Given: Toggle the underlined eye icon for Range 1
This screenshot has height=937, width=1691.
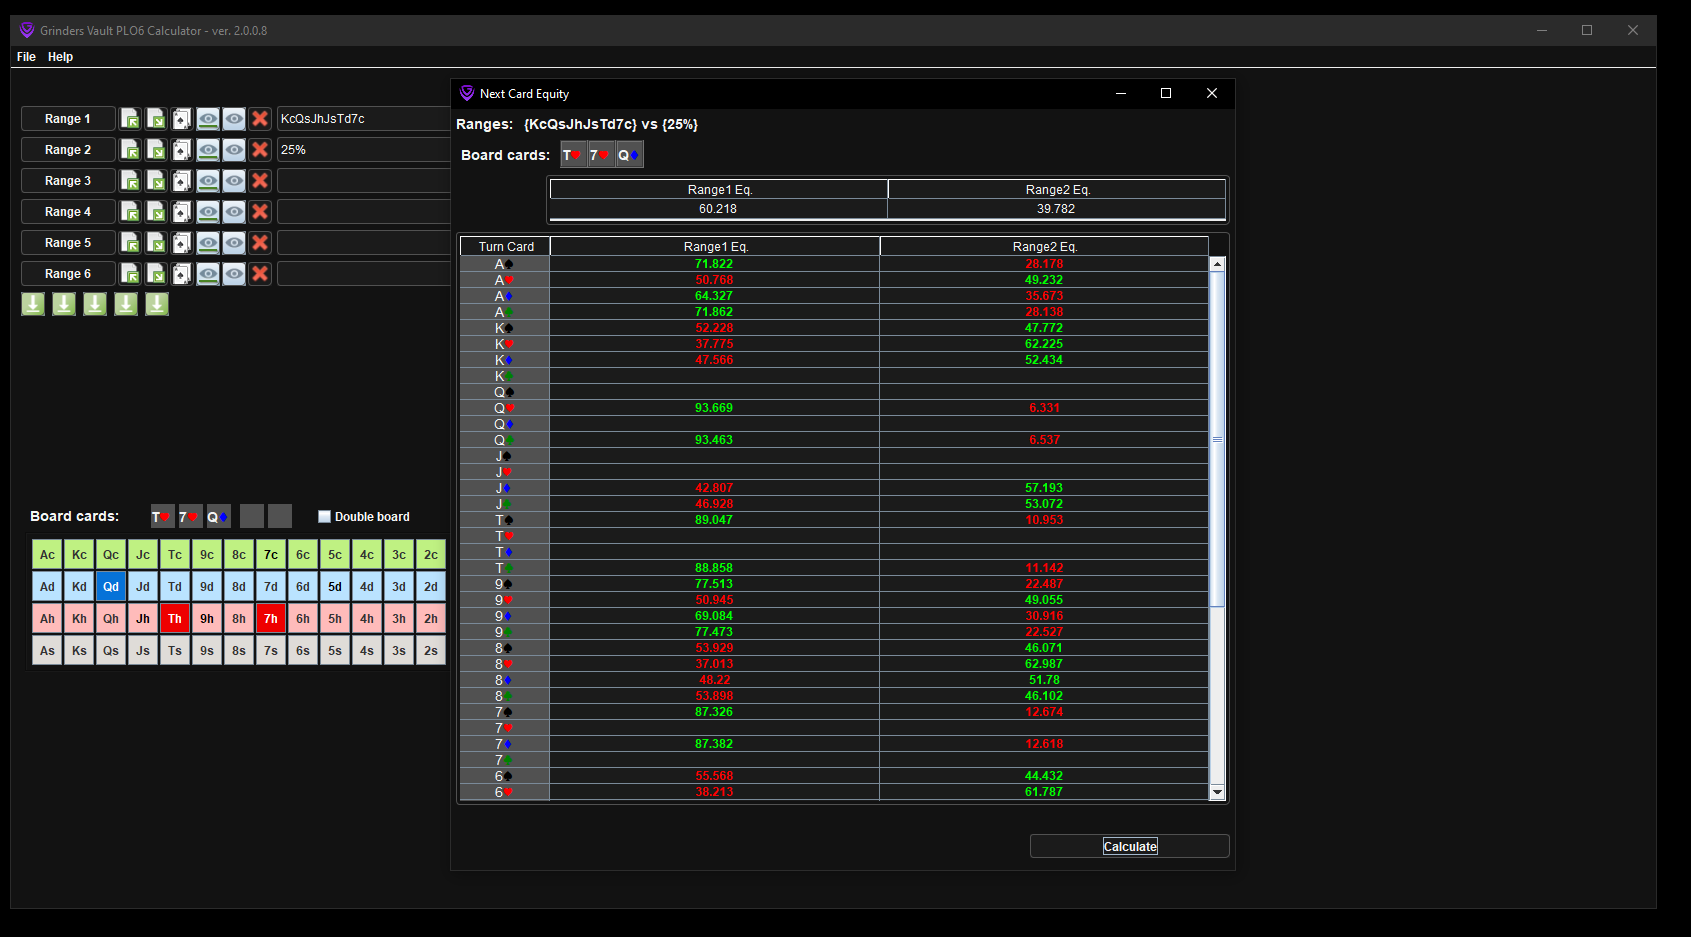Looking at the screenshot, I should pos(208,118).
